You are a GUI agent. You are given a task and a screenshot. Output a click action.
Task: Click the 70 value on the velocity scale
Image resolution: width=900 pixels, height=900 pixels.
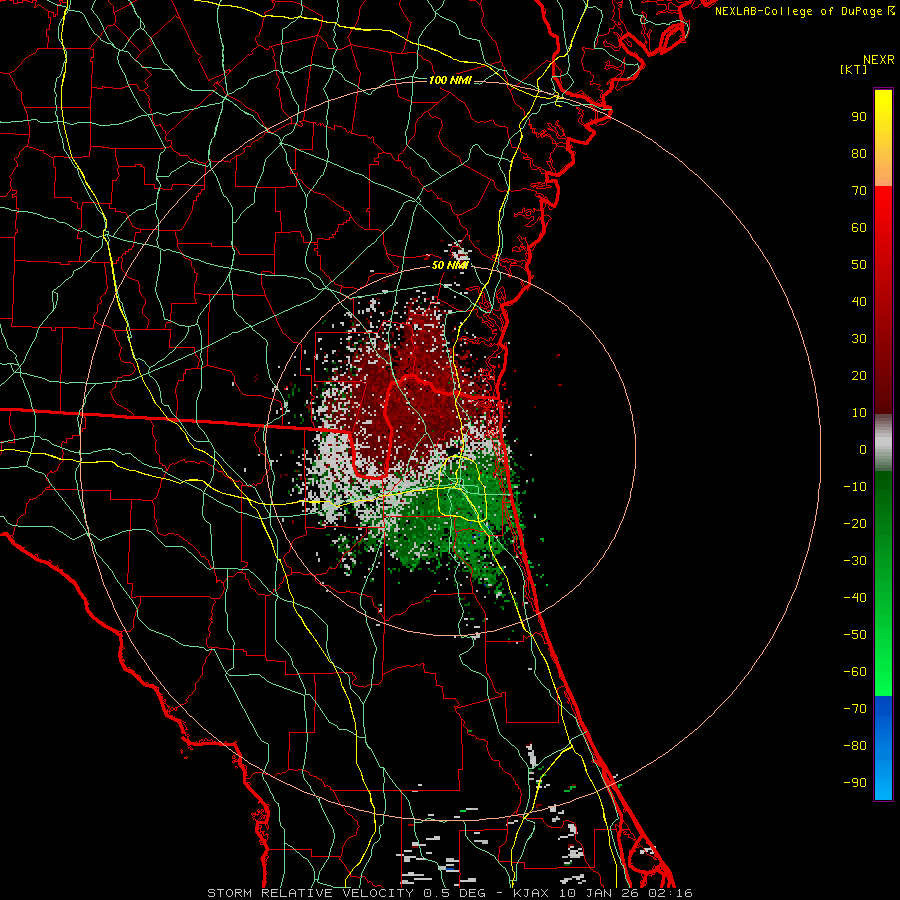point(859,191)
